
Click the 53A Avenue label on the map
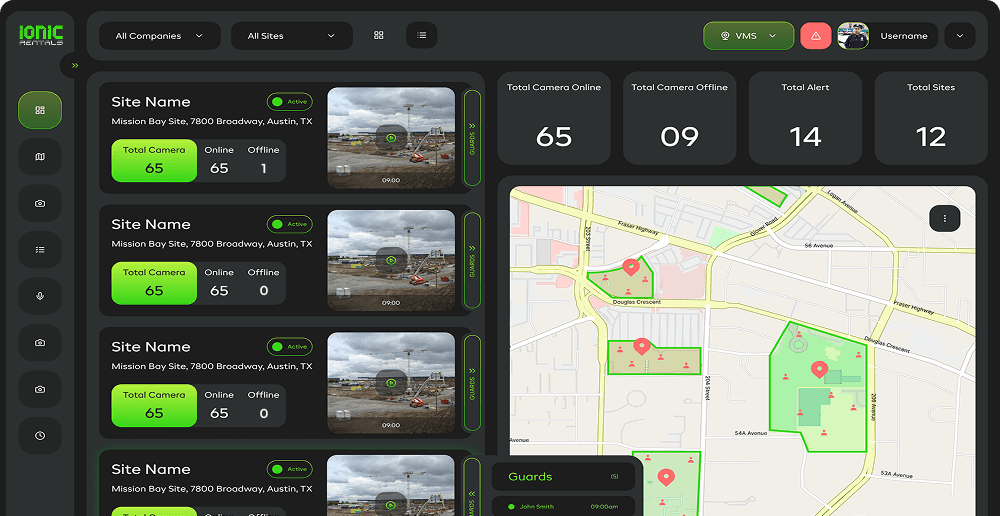897,475
